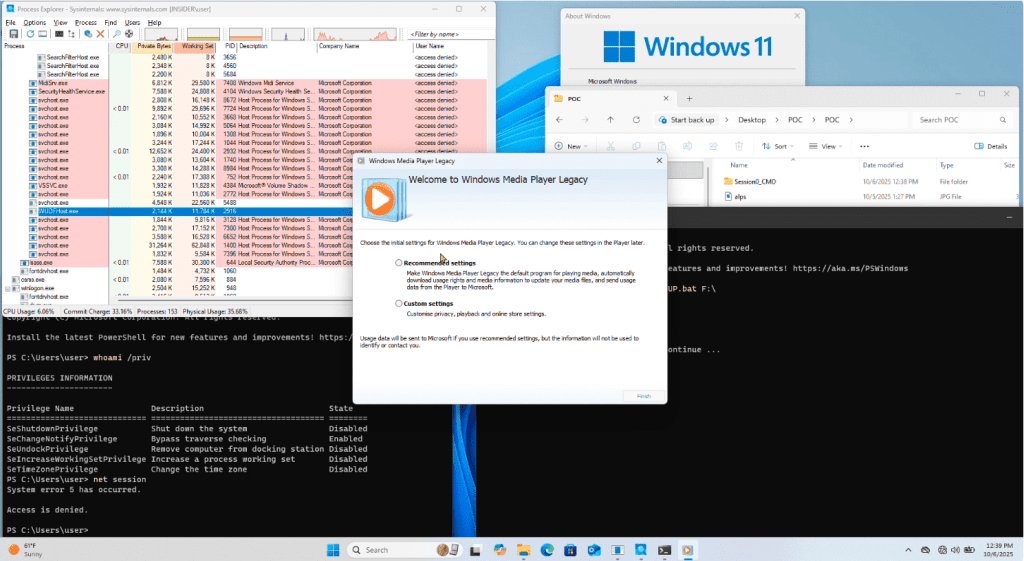Image resolution: width=1024 pixels, height=561 pixels.
Task: Refresh the POC folder in File Explorer
Action: pos(636,120)
